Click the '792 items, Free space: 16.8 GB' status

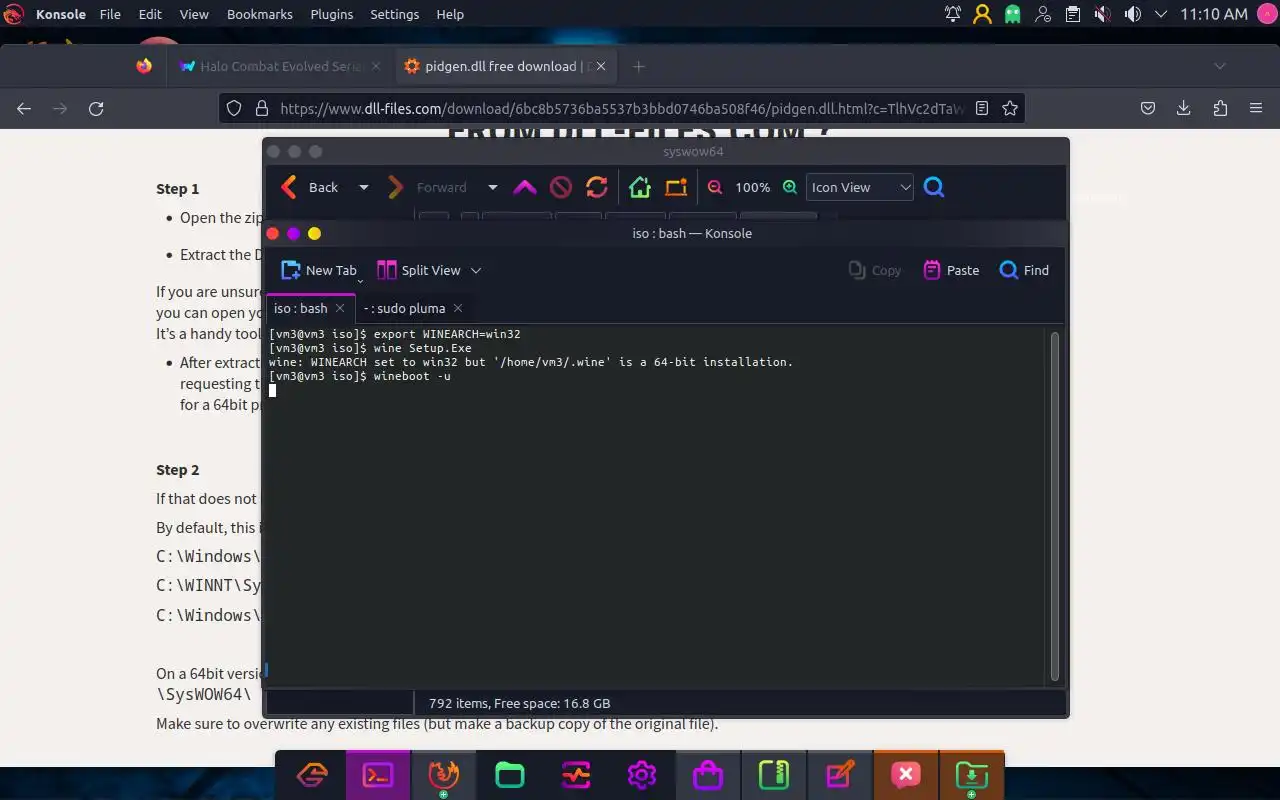(519, 703)
